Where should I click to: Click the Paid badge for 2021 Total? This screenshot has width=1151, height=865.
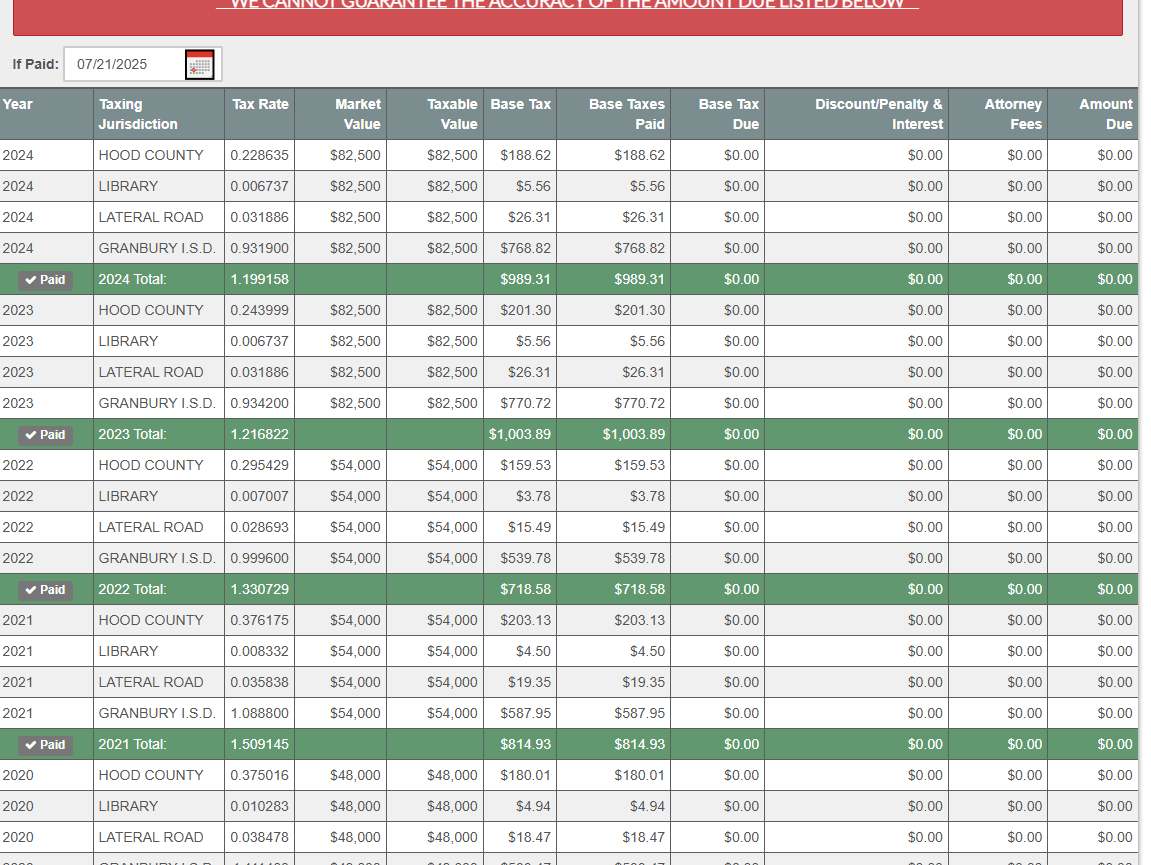[45, 745]
